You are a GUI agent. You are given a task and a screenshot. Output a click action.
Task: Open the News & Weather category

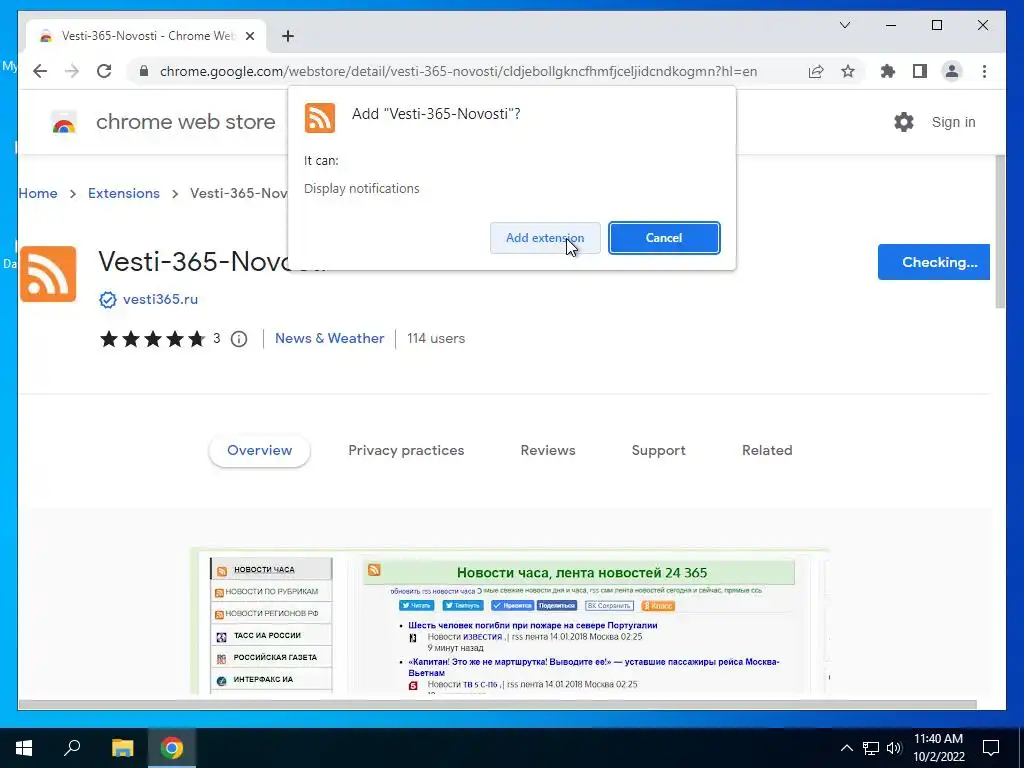tap(329, 338)
